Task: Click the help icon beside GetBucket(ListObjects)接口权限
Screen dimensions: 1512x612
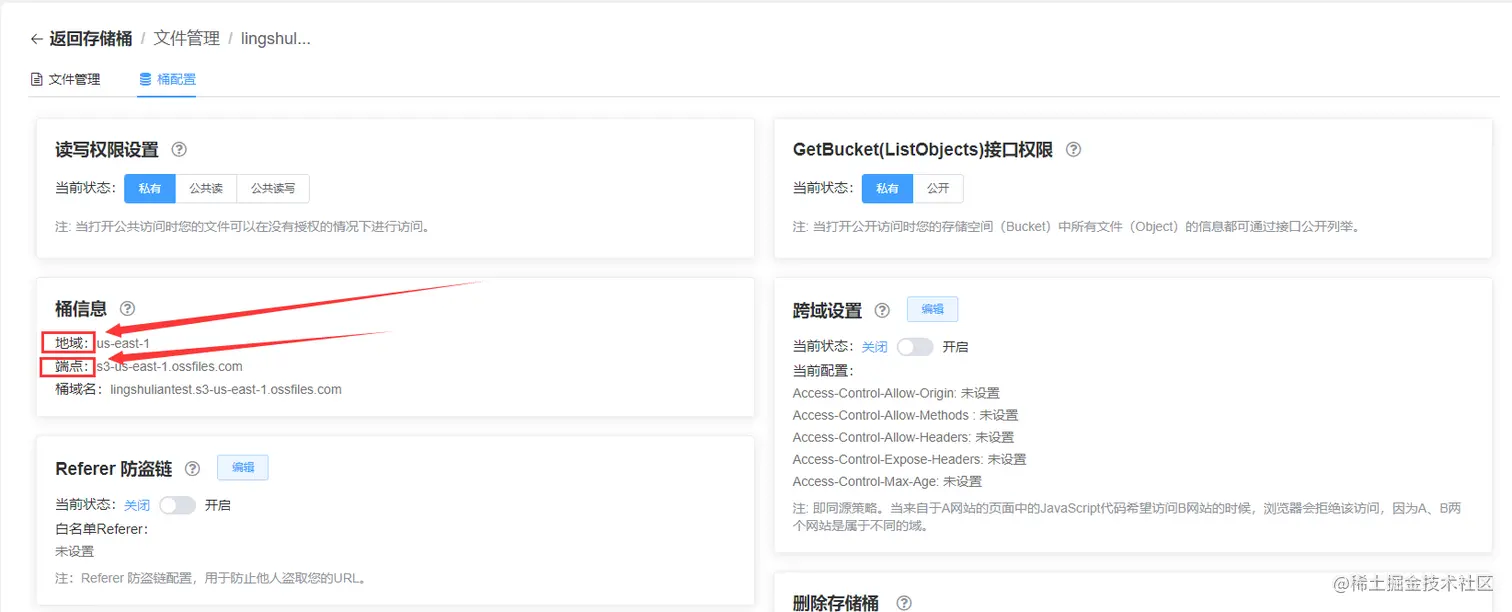Action: coord(1073,149)
